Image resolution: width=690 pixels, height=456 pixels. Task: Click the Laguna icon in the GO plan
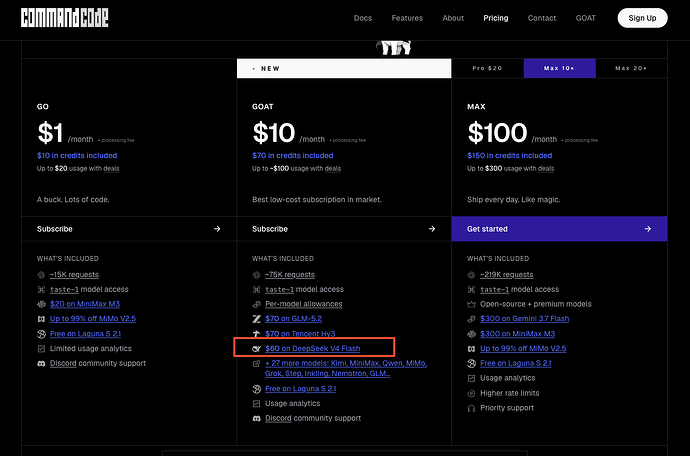pyautogui.click(x=41, y=334)
